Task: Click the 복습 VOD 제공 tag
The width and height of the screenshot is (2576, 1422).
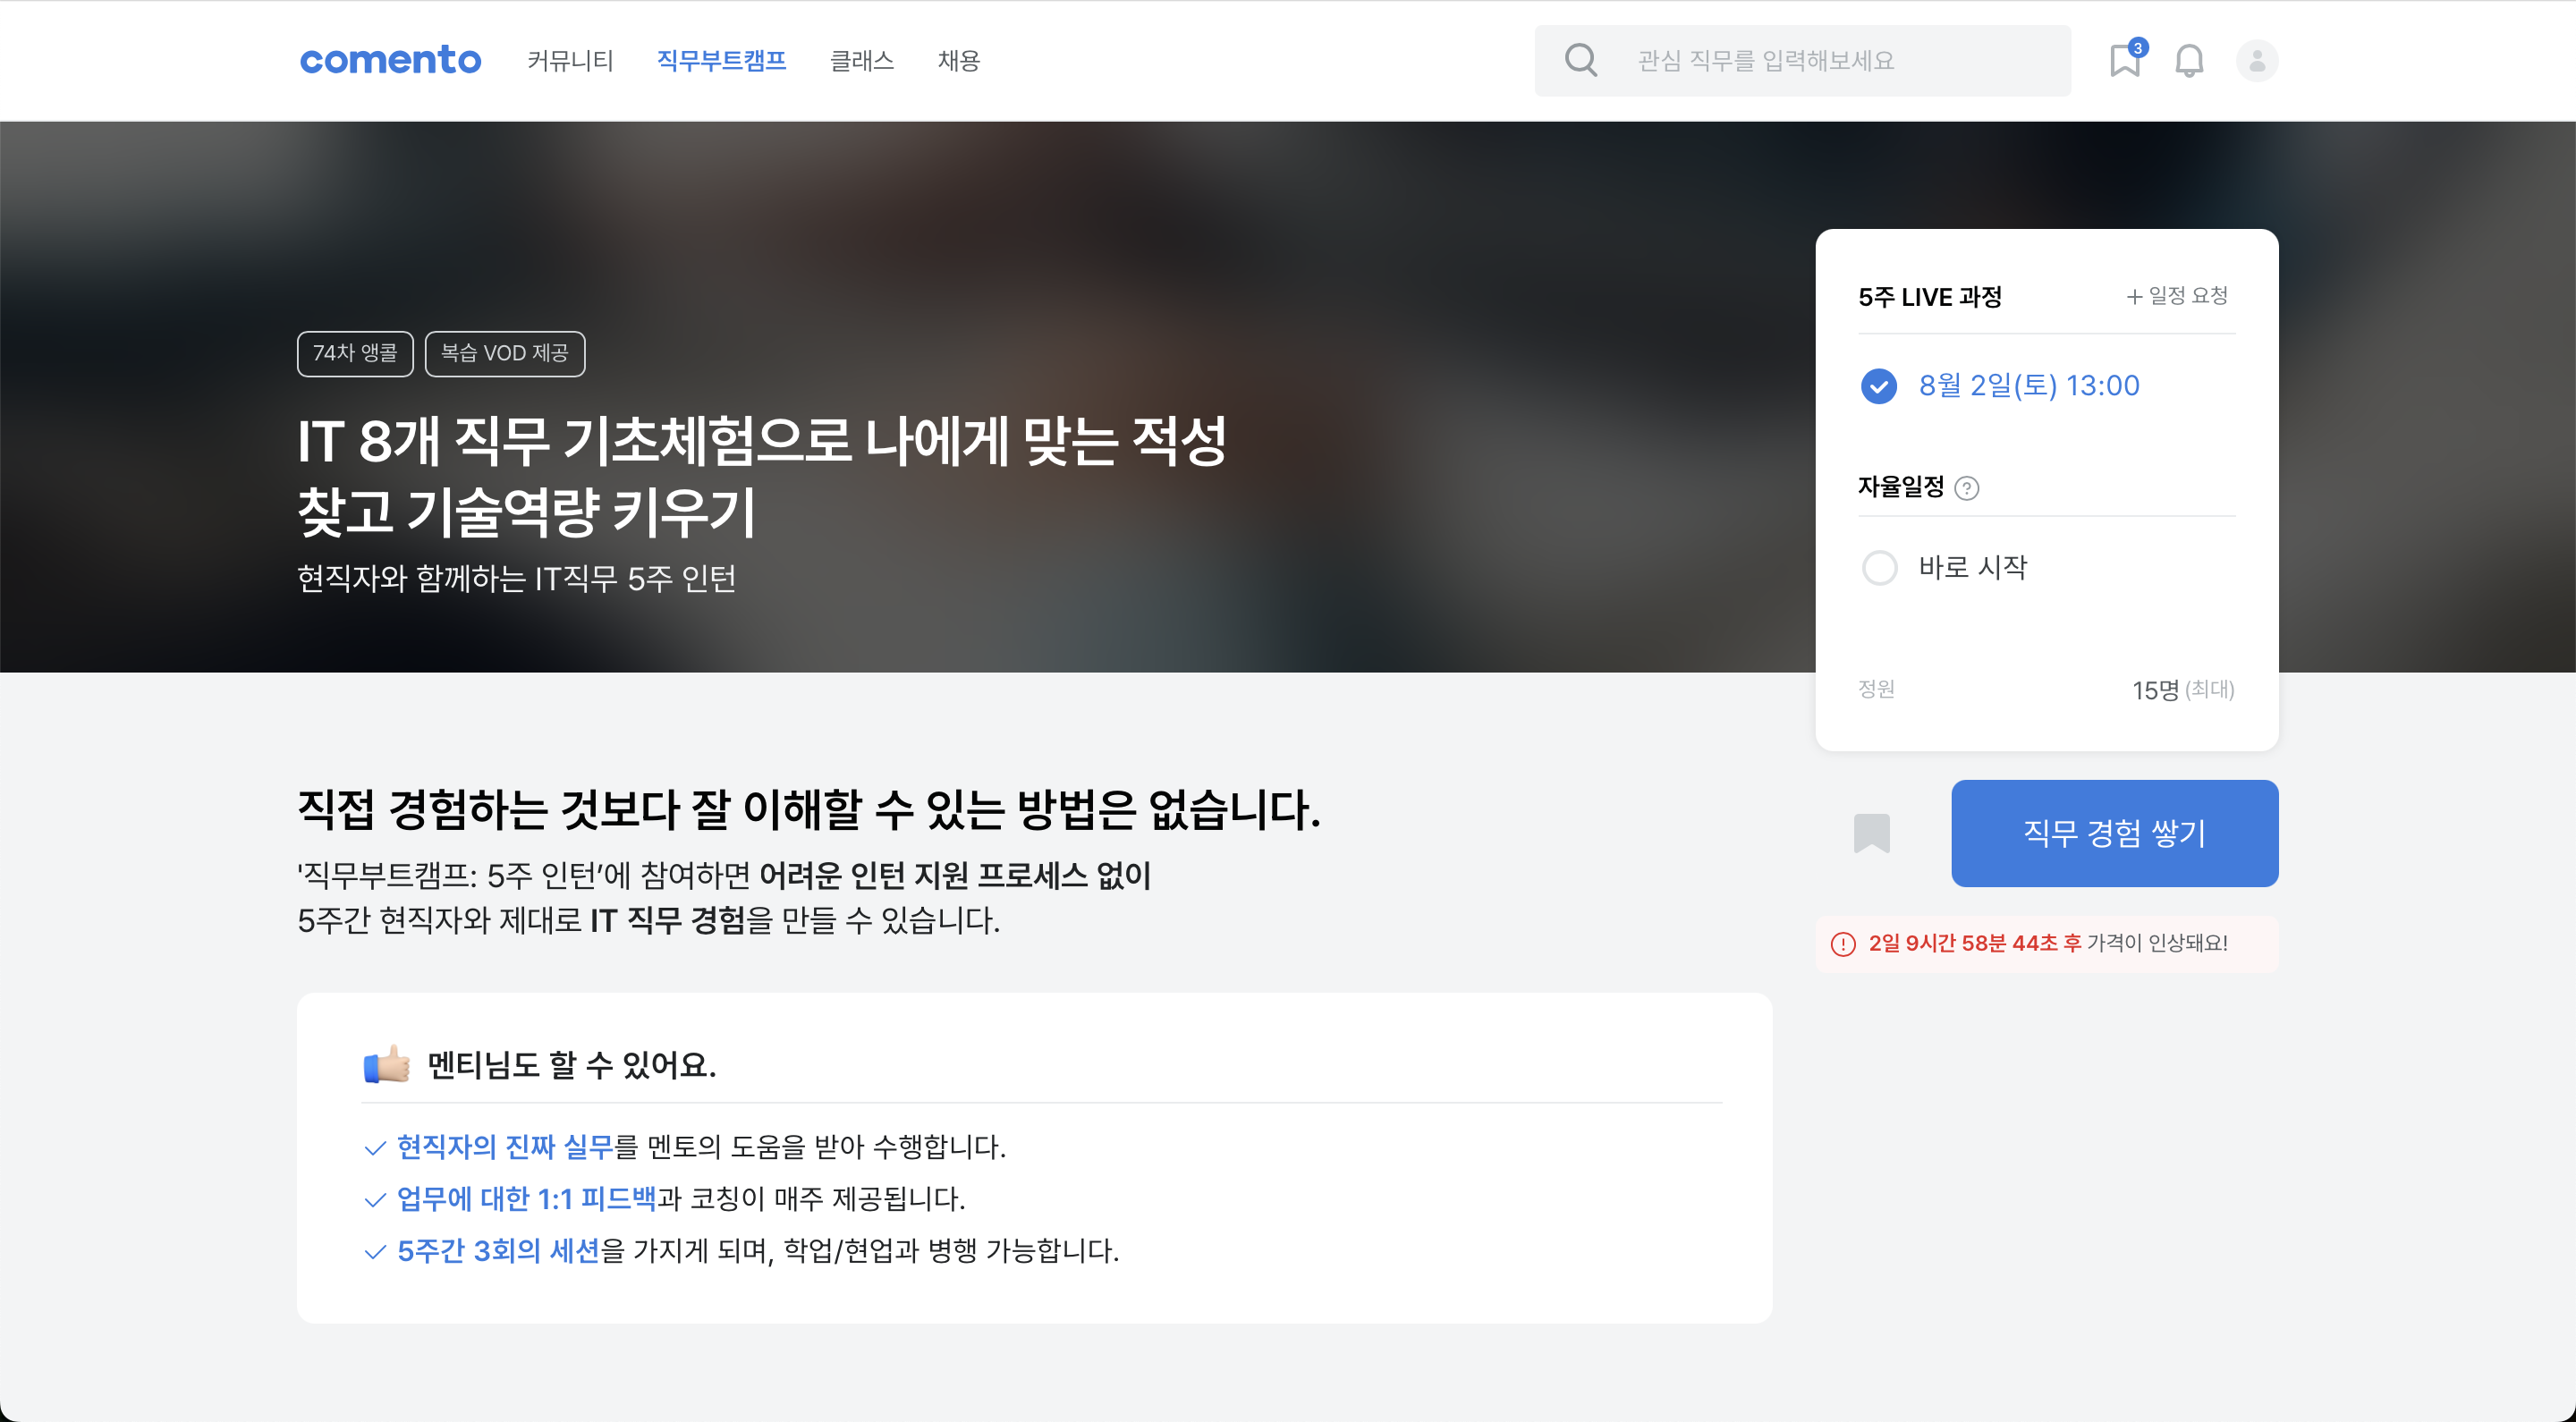Action: pos(504,354)
